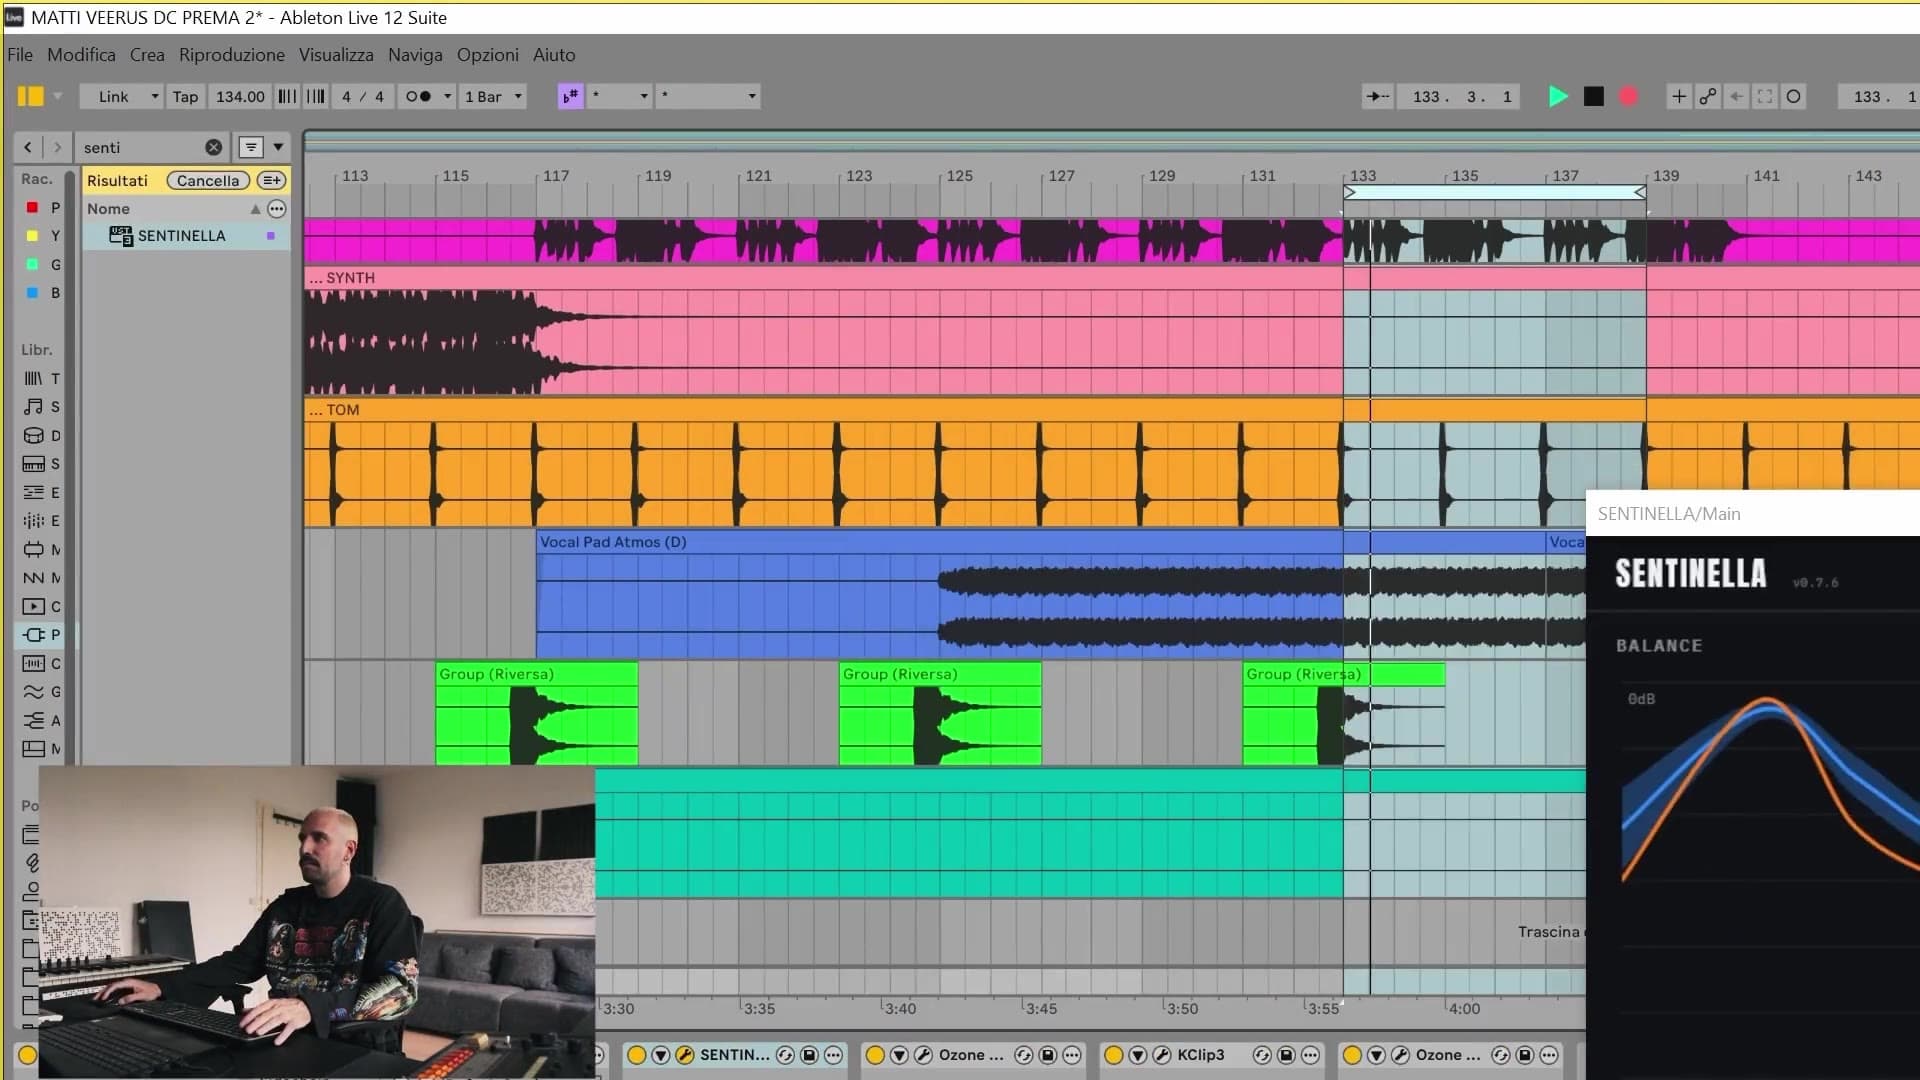Open the scale name dropdown
Viewport: 1920px width, 1080px height.
708,96
